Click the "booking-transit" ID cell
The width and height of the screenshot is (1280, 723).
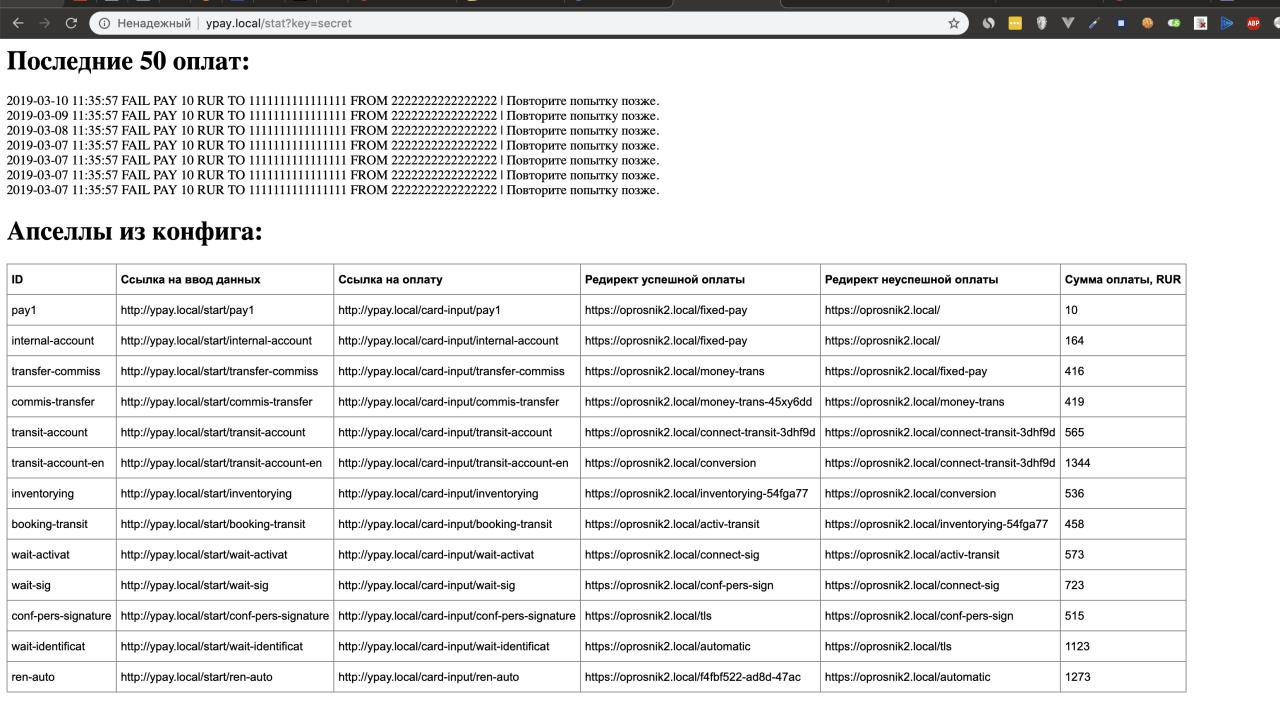(x=62, y=524)
